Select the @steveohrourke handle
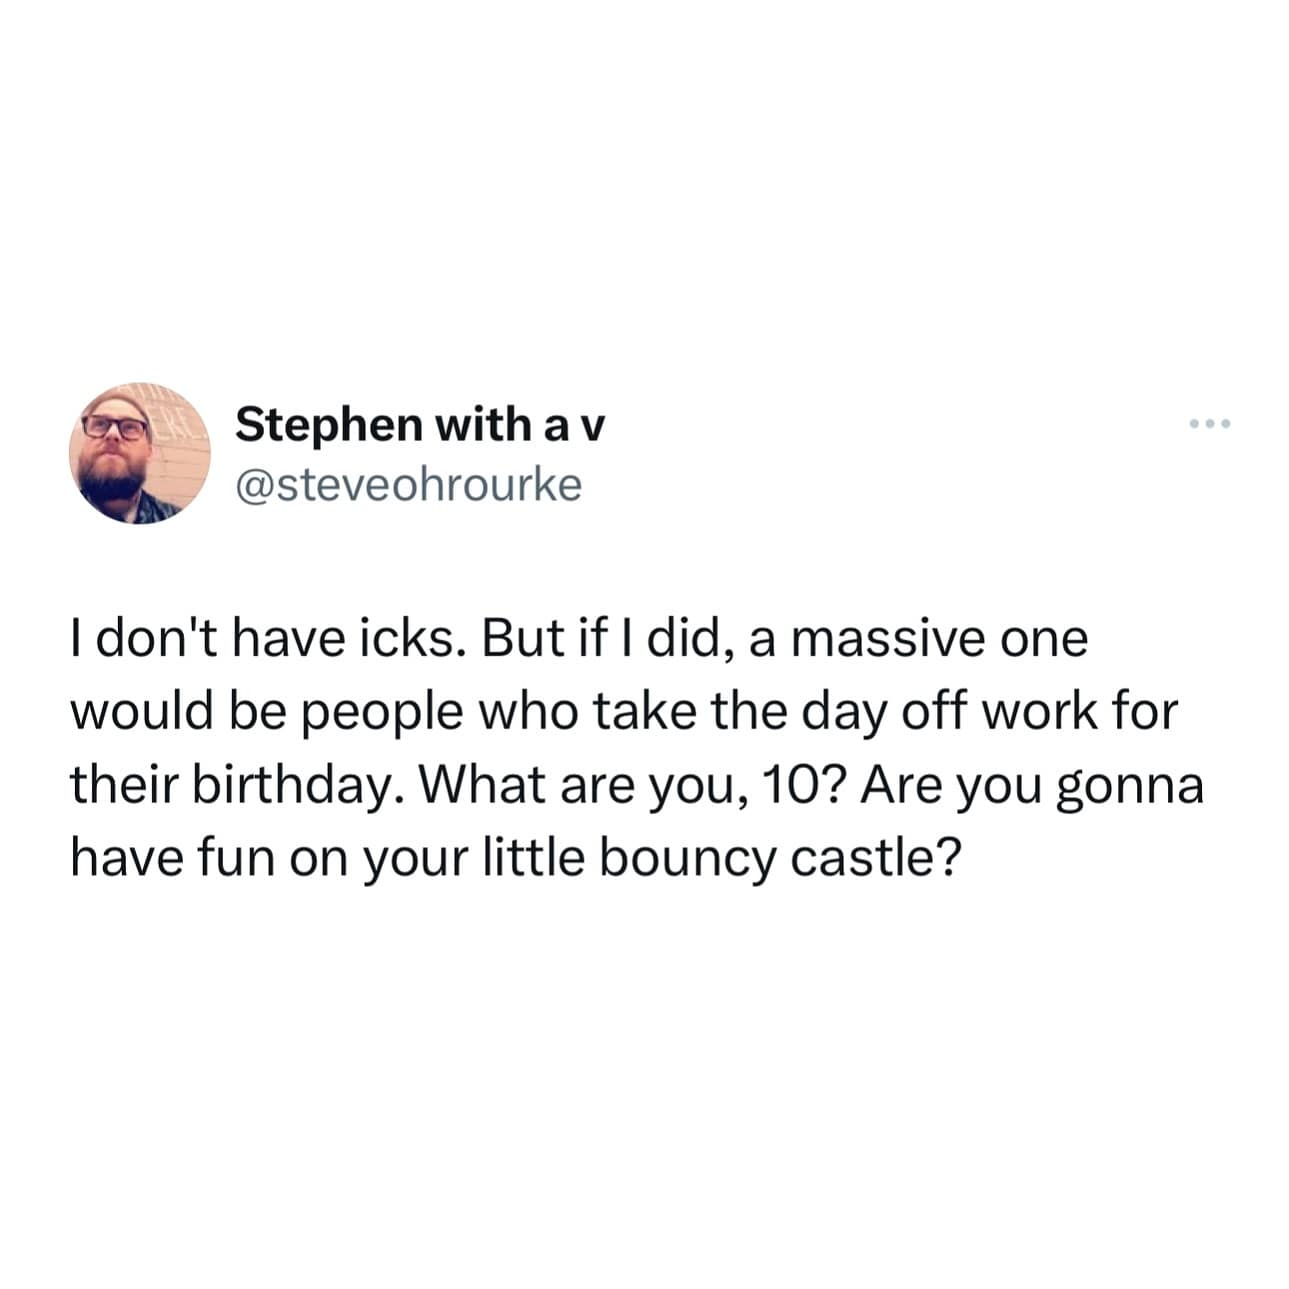Screen dimensions: 1289x1289 408,485
